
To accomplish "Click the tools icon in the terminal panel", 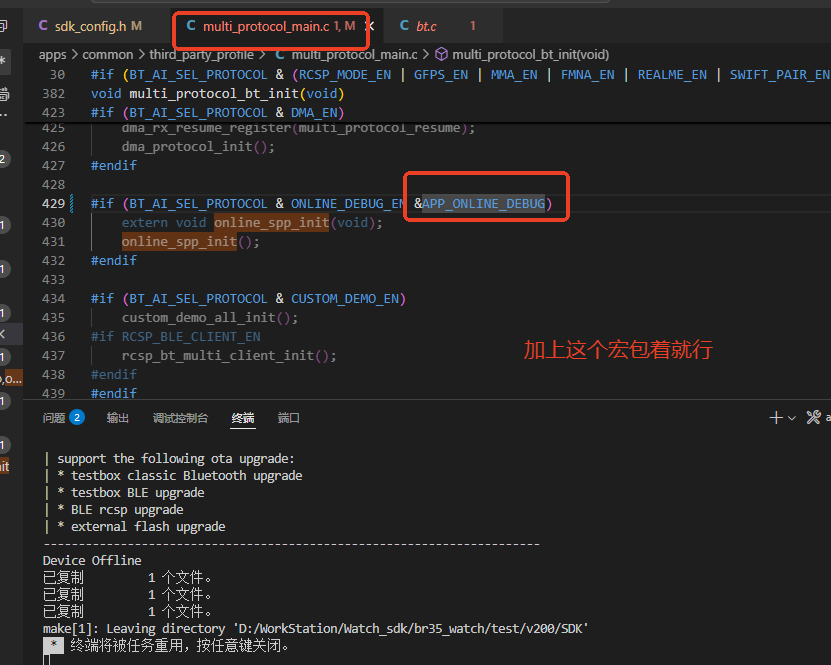I will click(x=814, y=418).
